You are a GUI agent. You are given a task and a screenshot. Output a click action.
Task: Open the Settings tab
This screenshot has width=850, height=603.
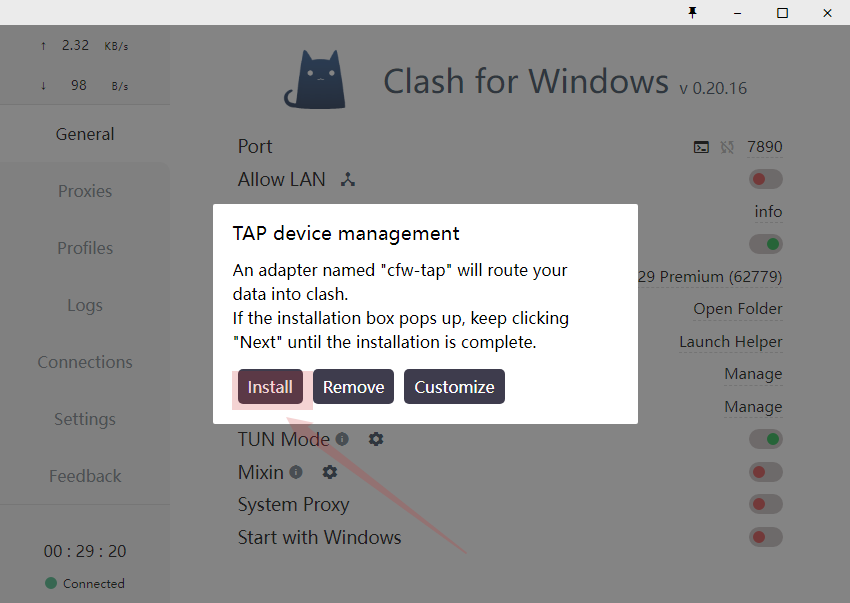tap(85, 419)
